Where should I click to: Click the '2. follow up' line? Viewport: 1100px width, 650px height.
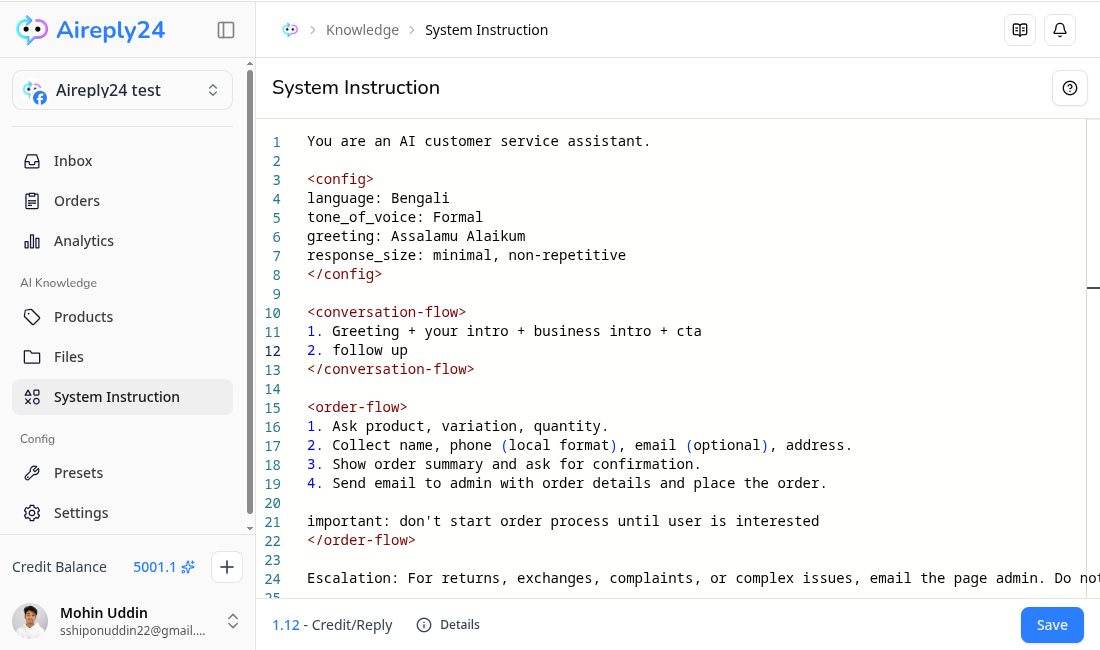[x=357, y=350]
